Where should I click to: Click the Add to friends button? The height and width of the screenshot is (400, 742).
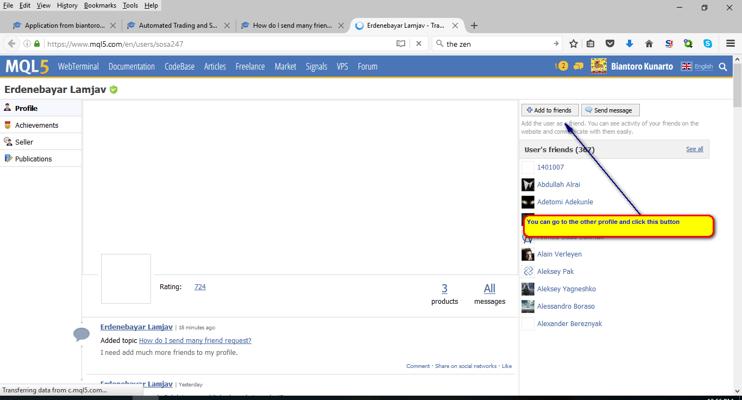click(549, 110)
